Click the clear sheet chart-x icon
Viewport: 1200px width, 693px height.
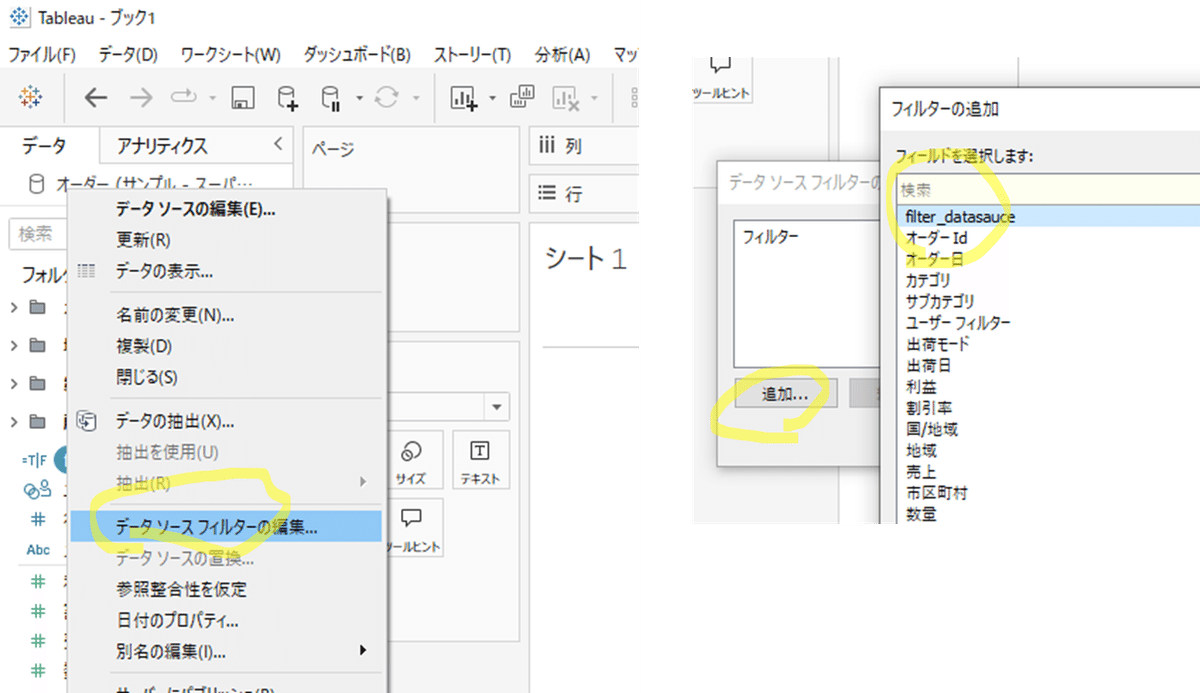[x=567, y=97]
